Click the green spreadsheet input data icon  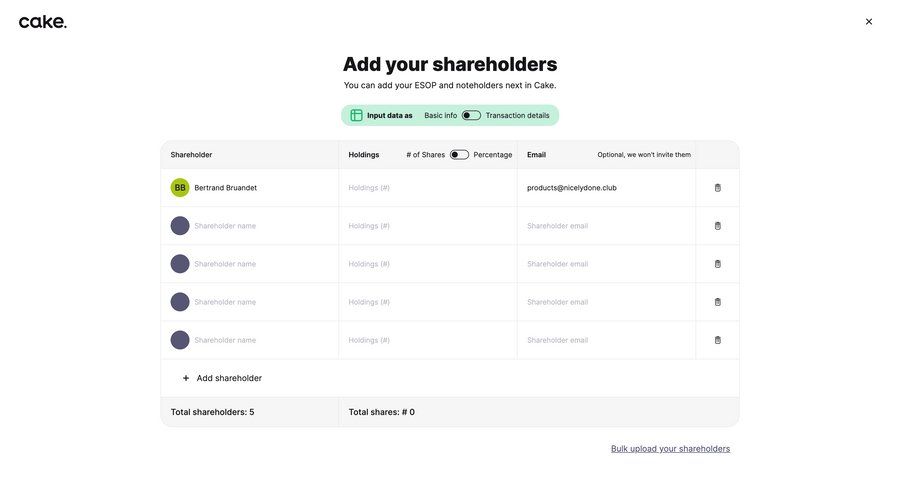tap(356, 115)
